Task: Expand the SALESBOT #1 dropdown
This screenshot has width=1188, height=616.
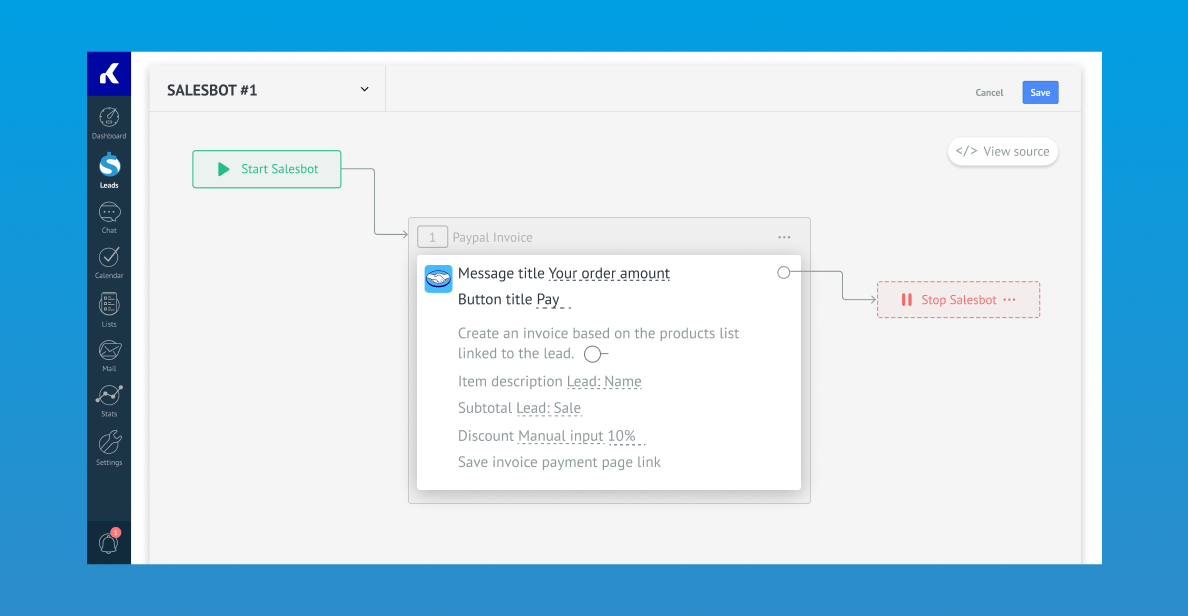Action: point(364,90)
